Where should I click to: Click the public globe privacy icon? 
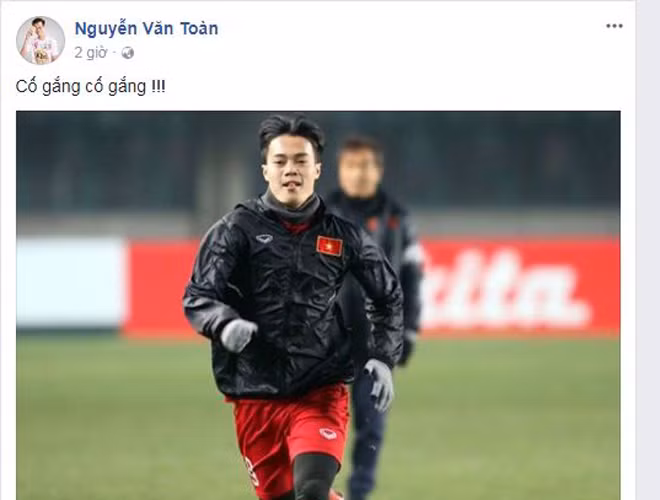pyautogui.click(x=128, y=53)
